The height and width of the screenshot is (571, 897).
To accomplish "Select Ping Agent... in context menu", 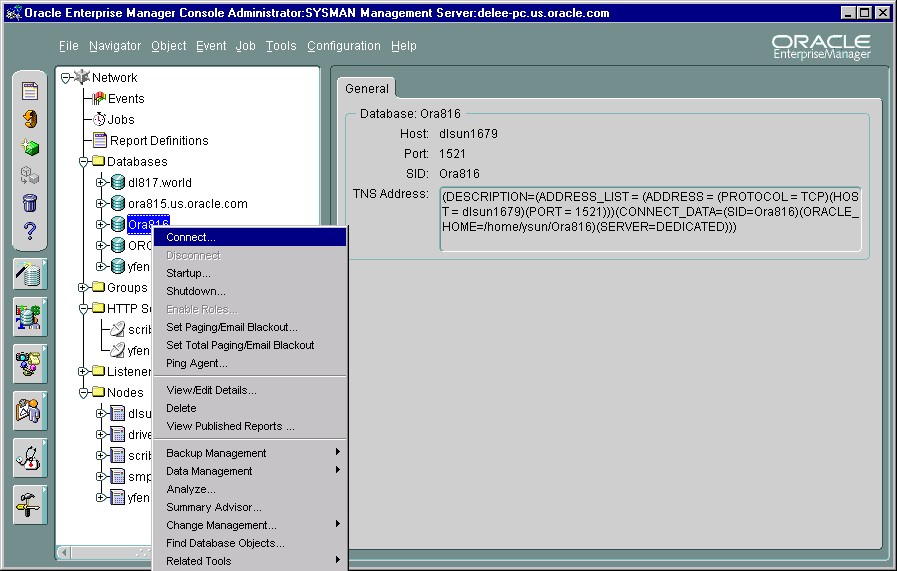I will [x=197, y=363].
